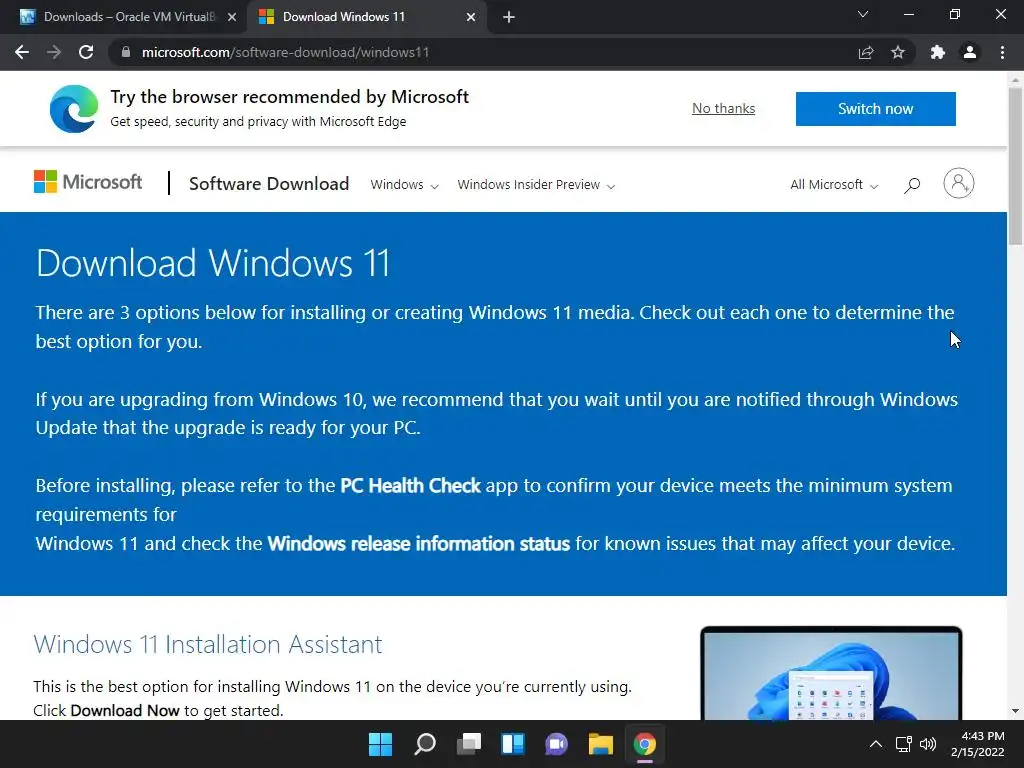Open the network tray icon
Image resolution: width=1024 pixels, height=768 pixels.
coord(904,744)
